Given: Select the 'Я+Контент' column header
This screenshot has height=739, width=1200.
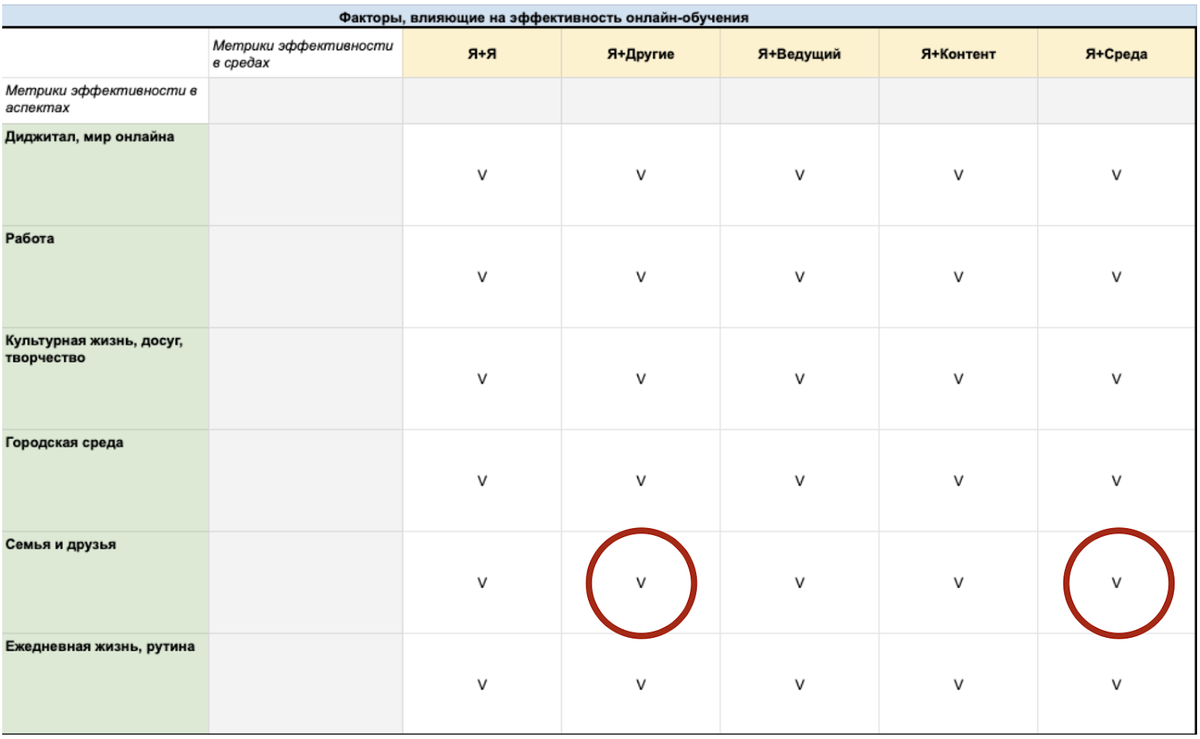Looking at the screenshot, I should [958, 54].
